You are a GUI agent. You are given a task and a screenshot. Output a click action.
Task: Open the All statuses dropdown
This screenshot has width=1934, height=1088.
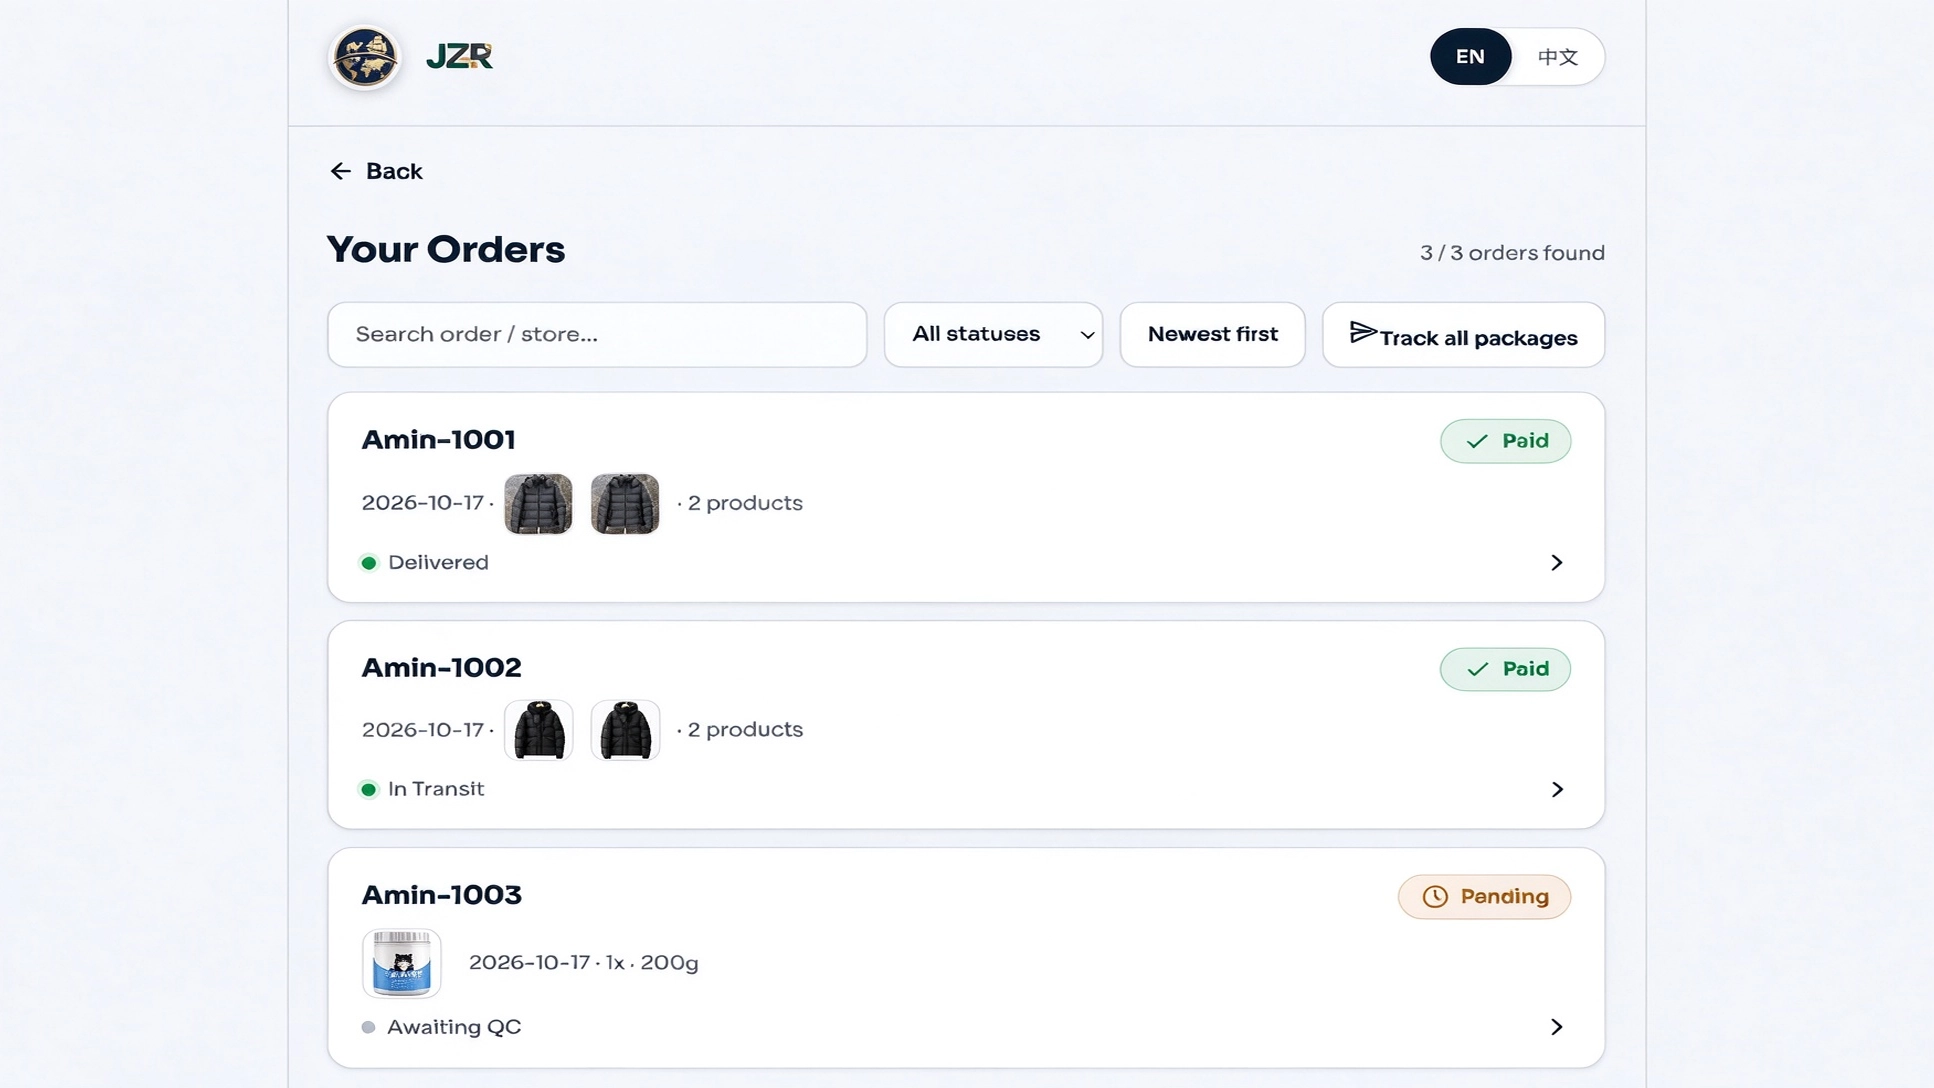click(993, 335)
